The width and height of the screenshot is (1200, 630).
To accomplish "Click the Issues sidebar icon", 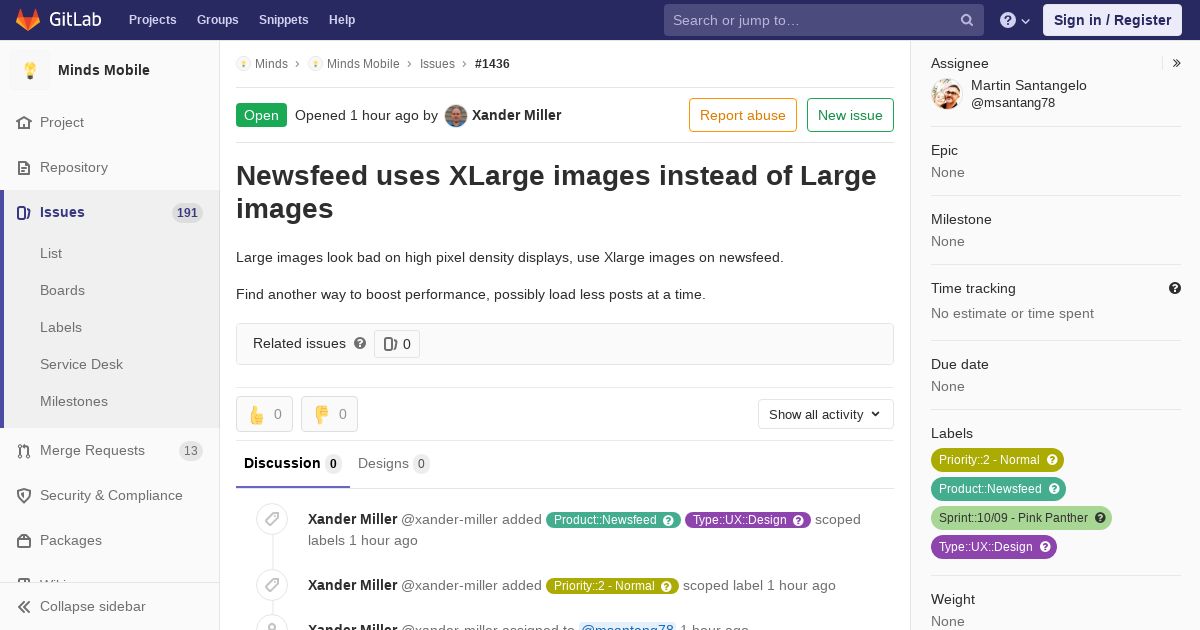I will point(24,212).
